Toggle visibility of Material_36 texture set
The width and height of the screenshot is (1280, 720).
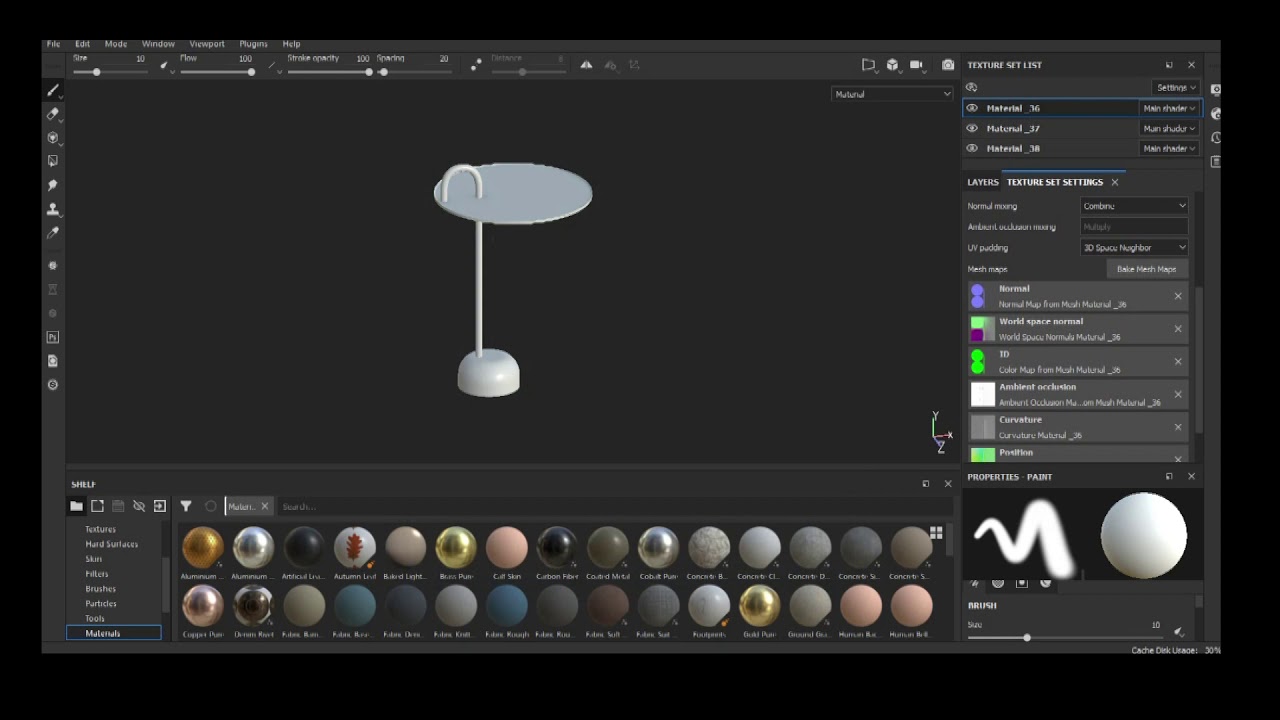coord(972,108)
